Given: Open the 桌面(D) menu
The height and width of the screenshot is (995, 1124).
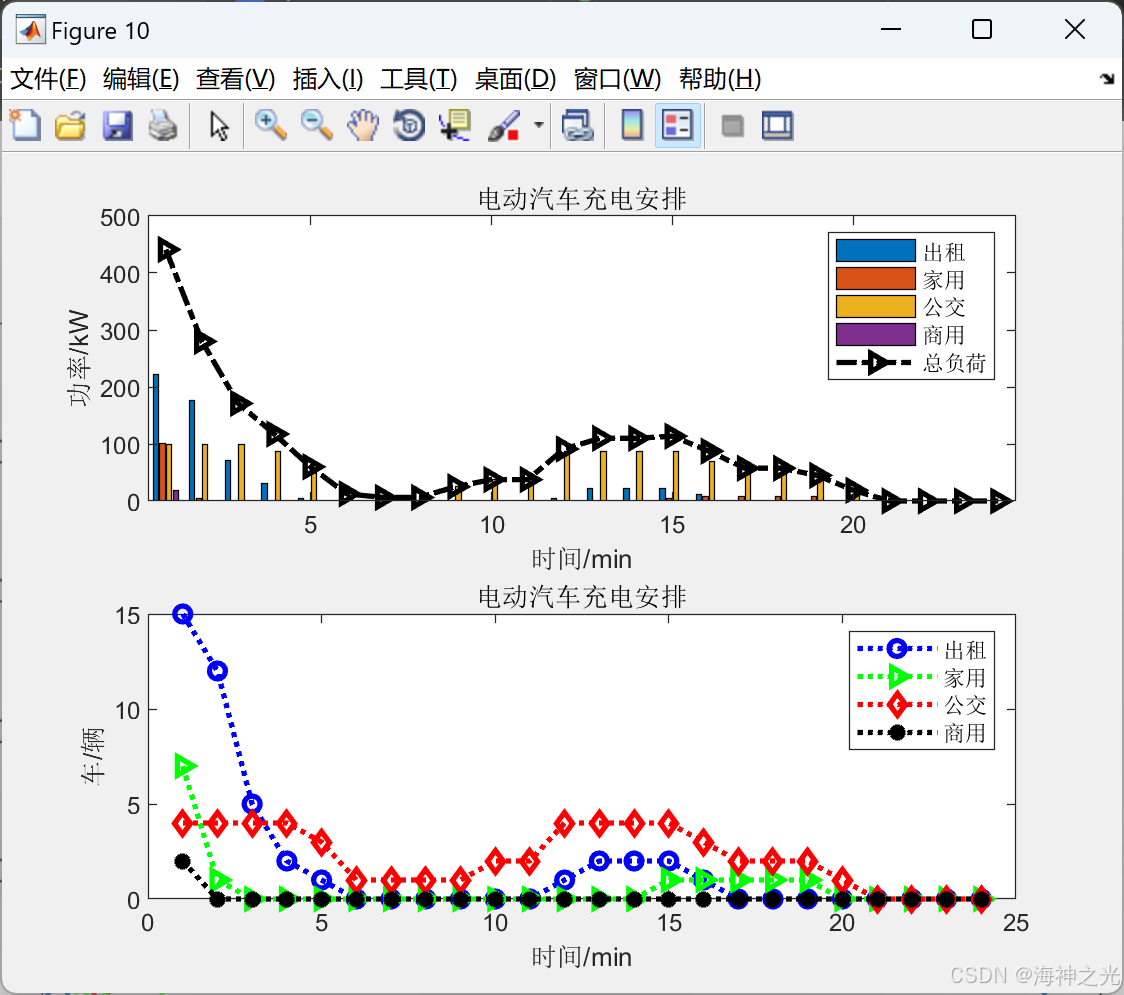Looking at the screenshot, I should [x=515, y=79].
